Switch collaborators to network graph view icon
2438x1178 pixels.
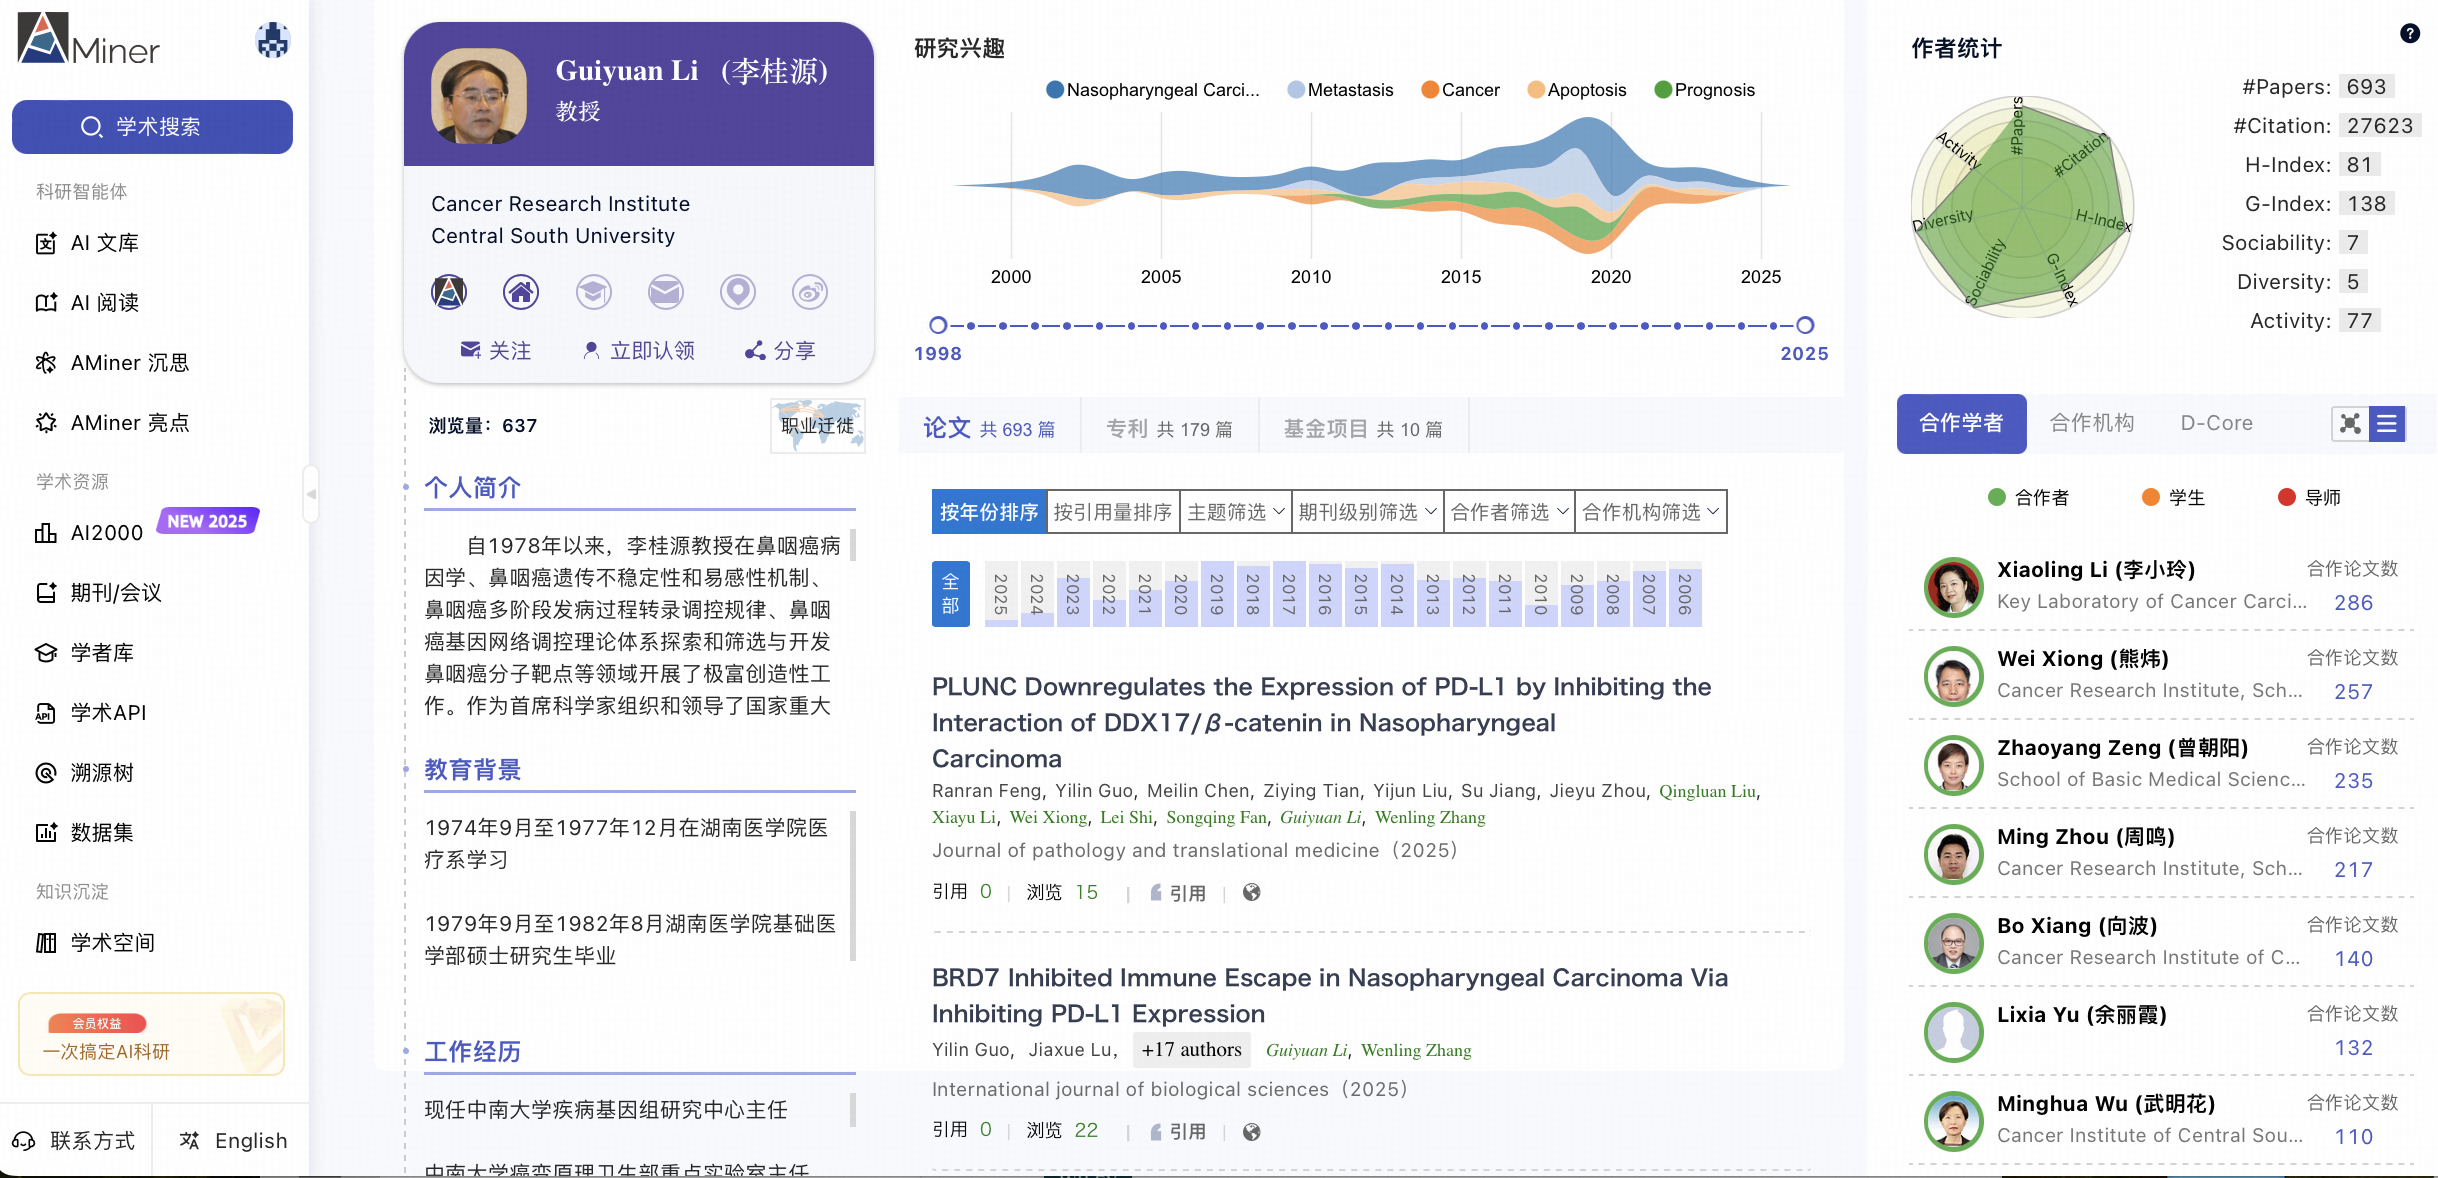click(2350, 424)
